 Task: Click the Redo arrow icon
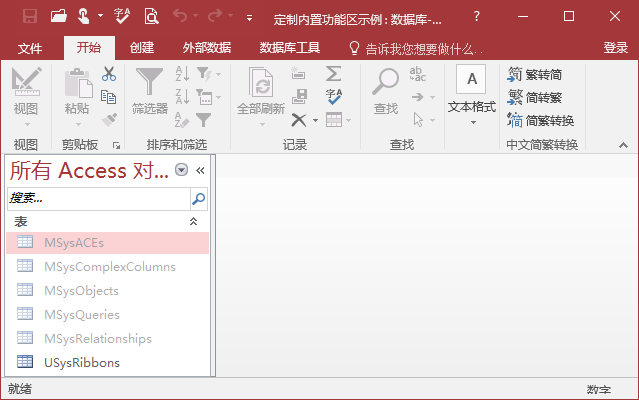215,16
